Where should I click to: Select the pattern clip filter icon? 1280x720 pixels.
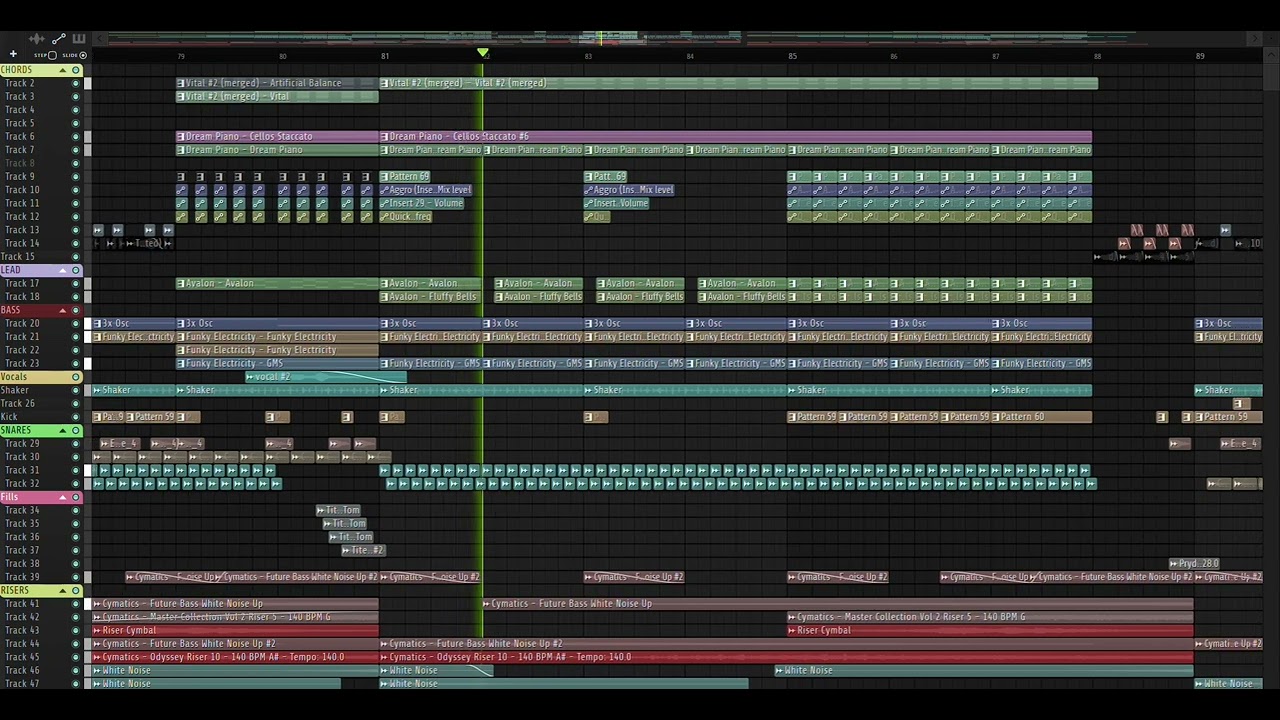79,39
